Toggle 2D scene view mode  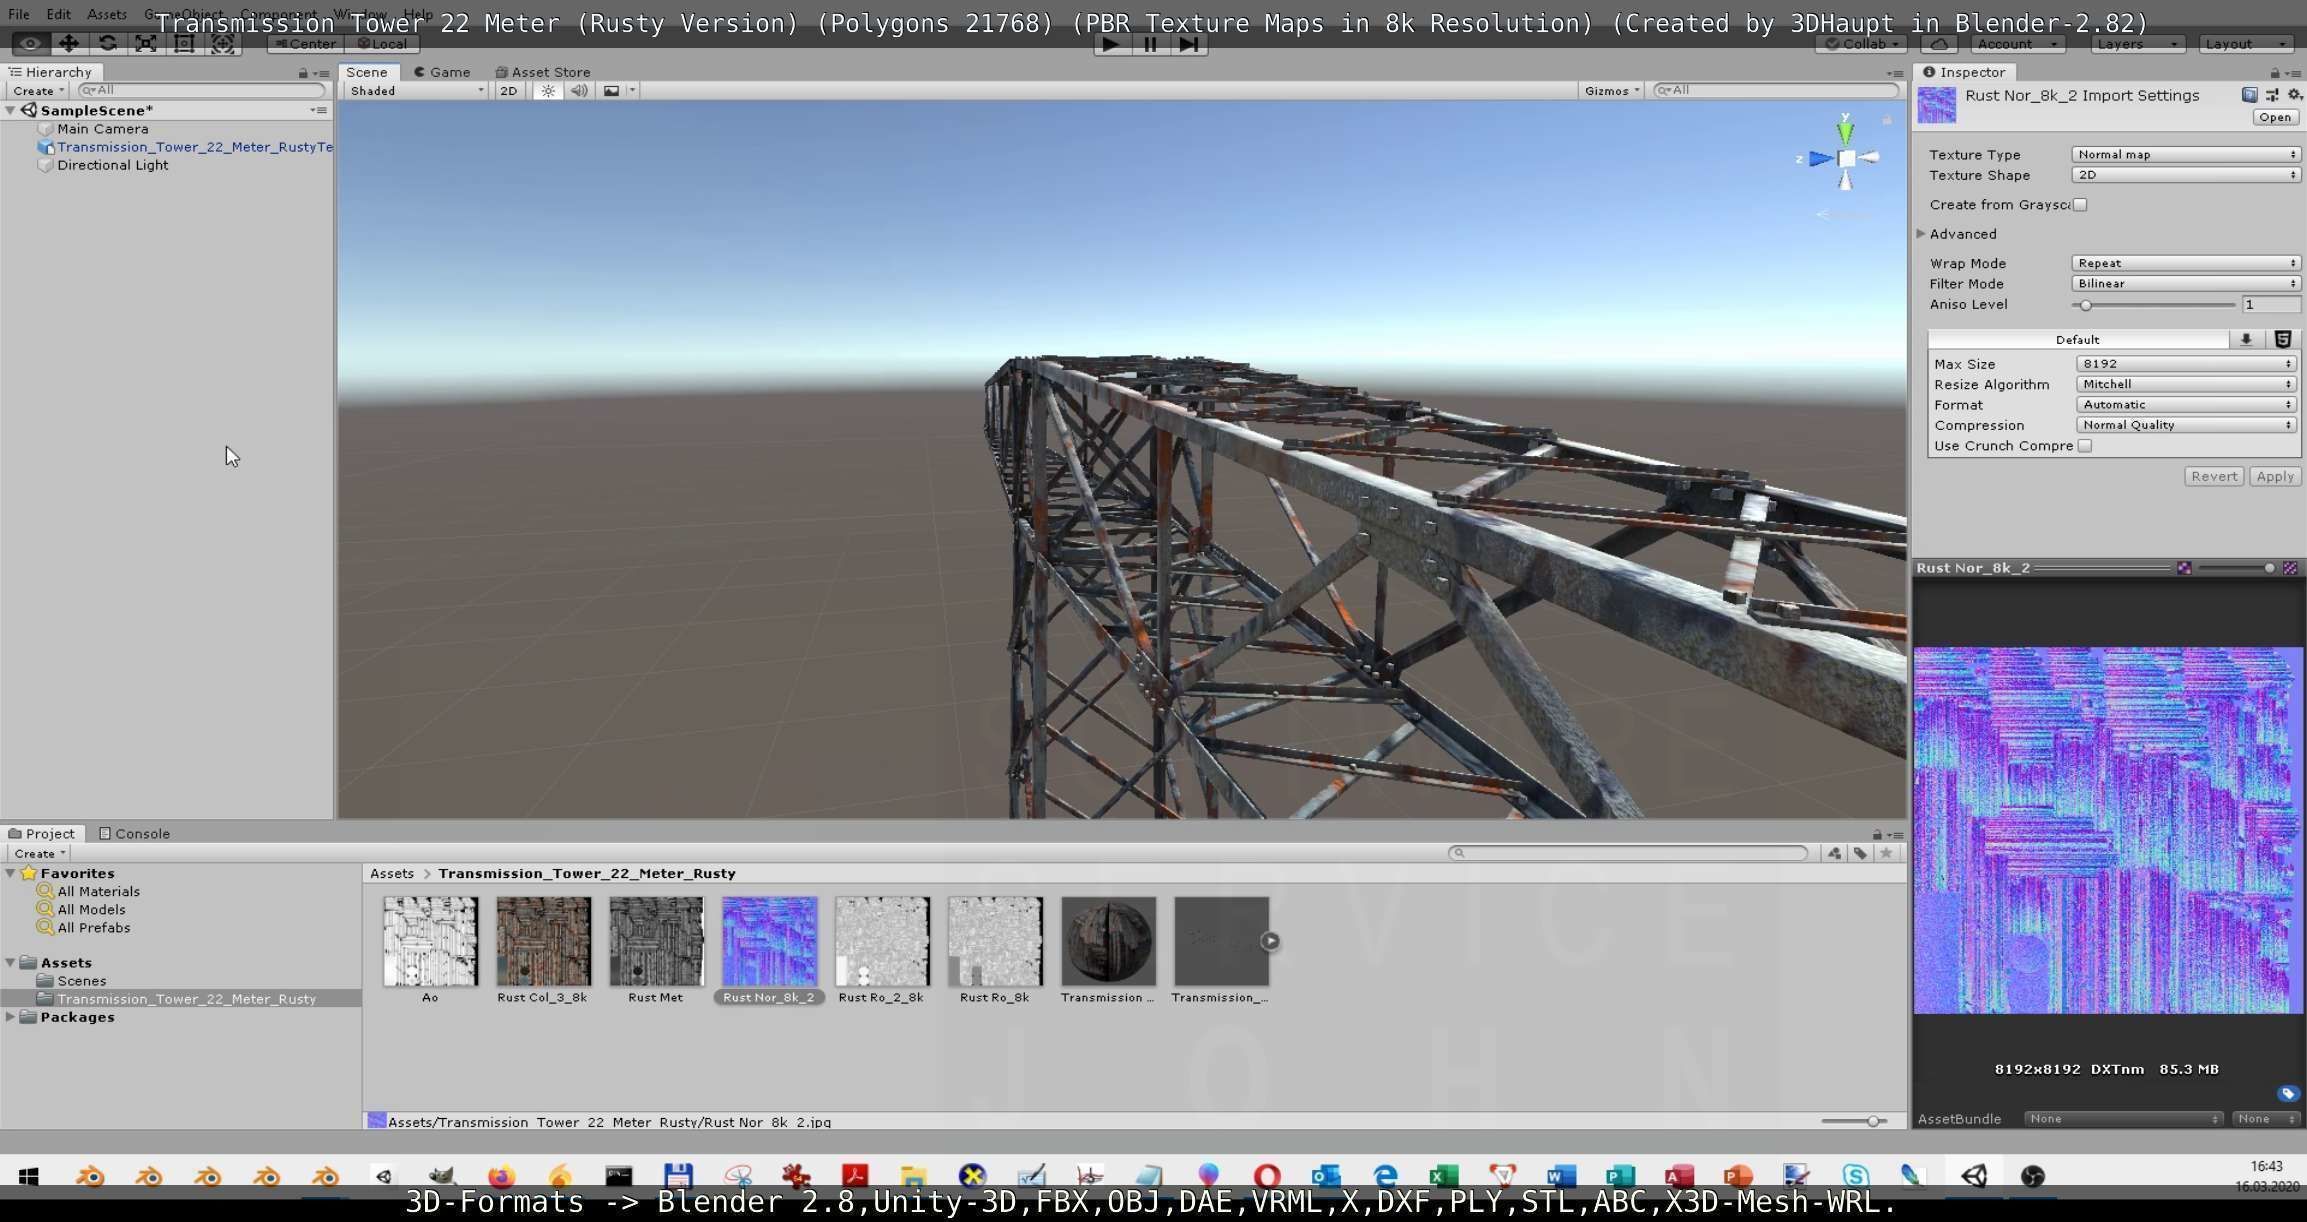509,91
